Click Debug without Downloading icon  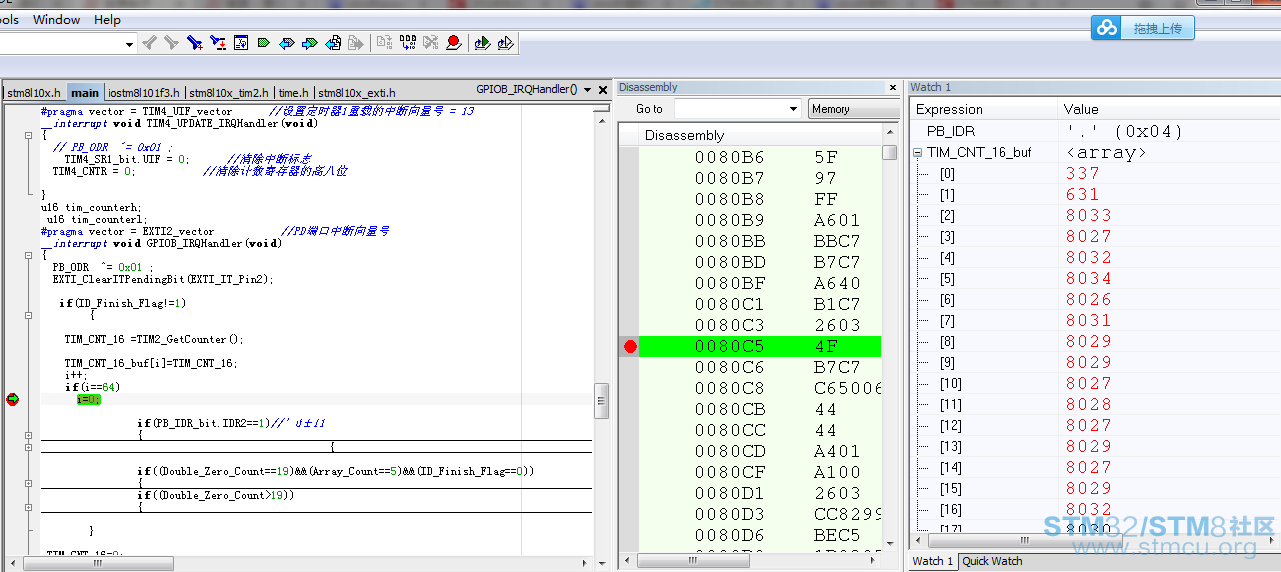tap(506, 43)
